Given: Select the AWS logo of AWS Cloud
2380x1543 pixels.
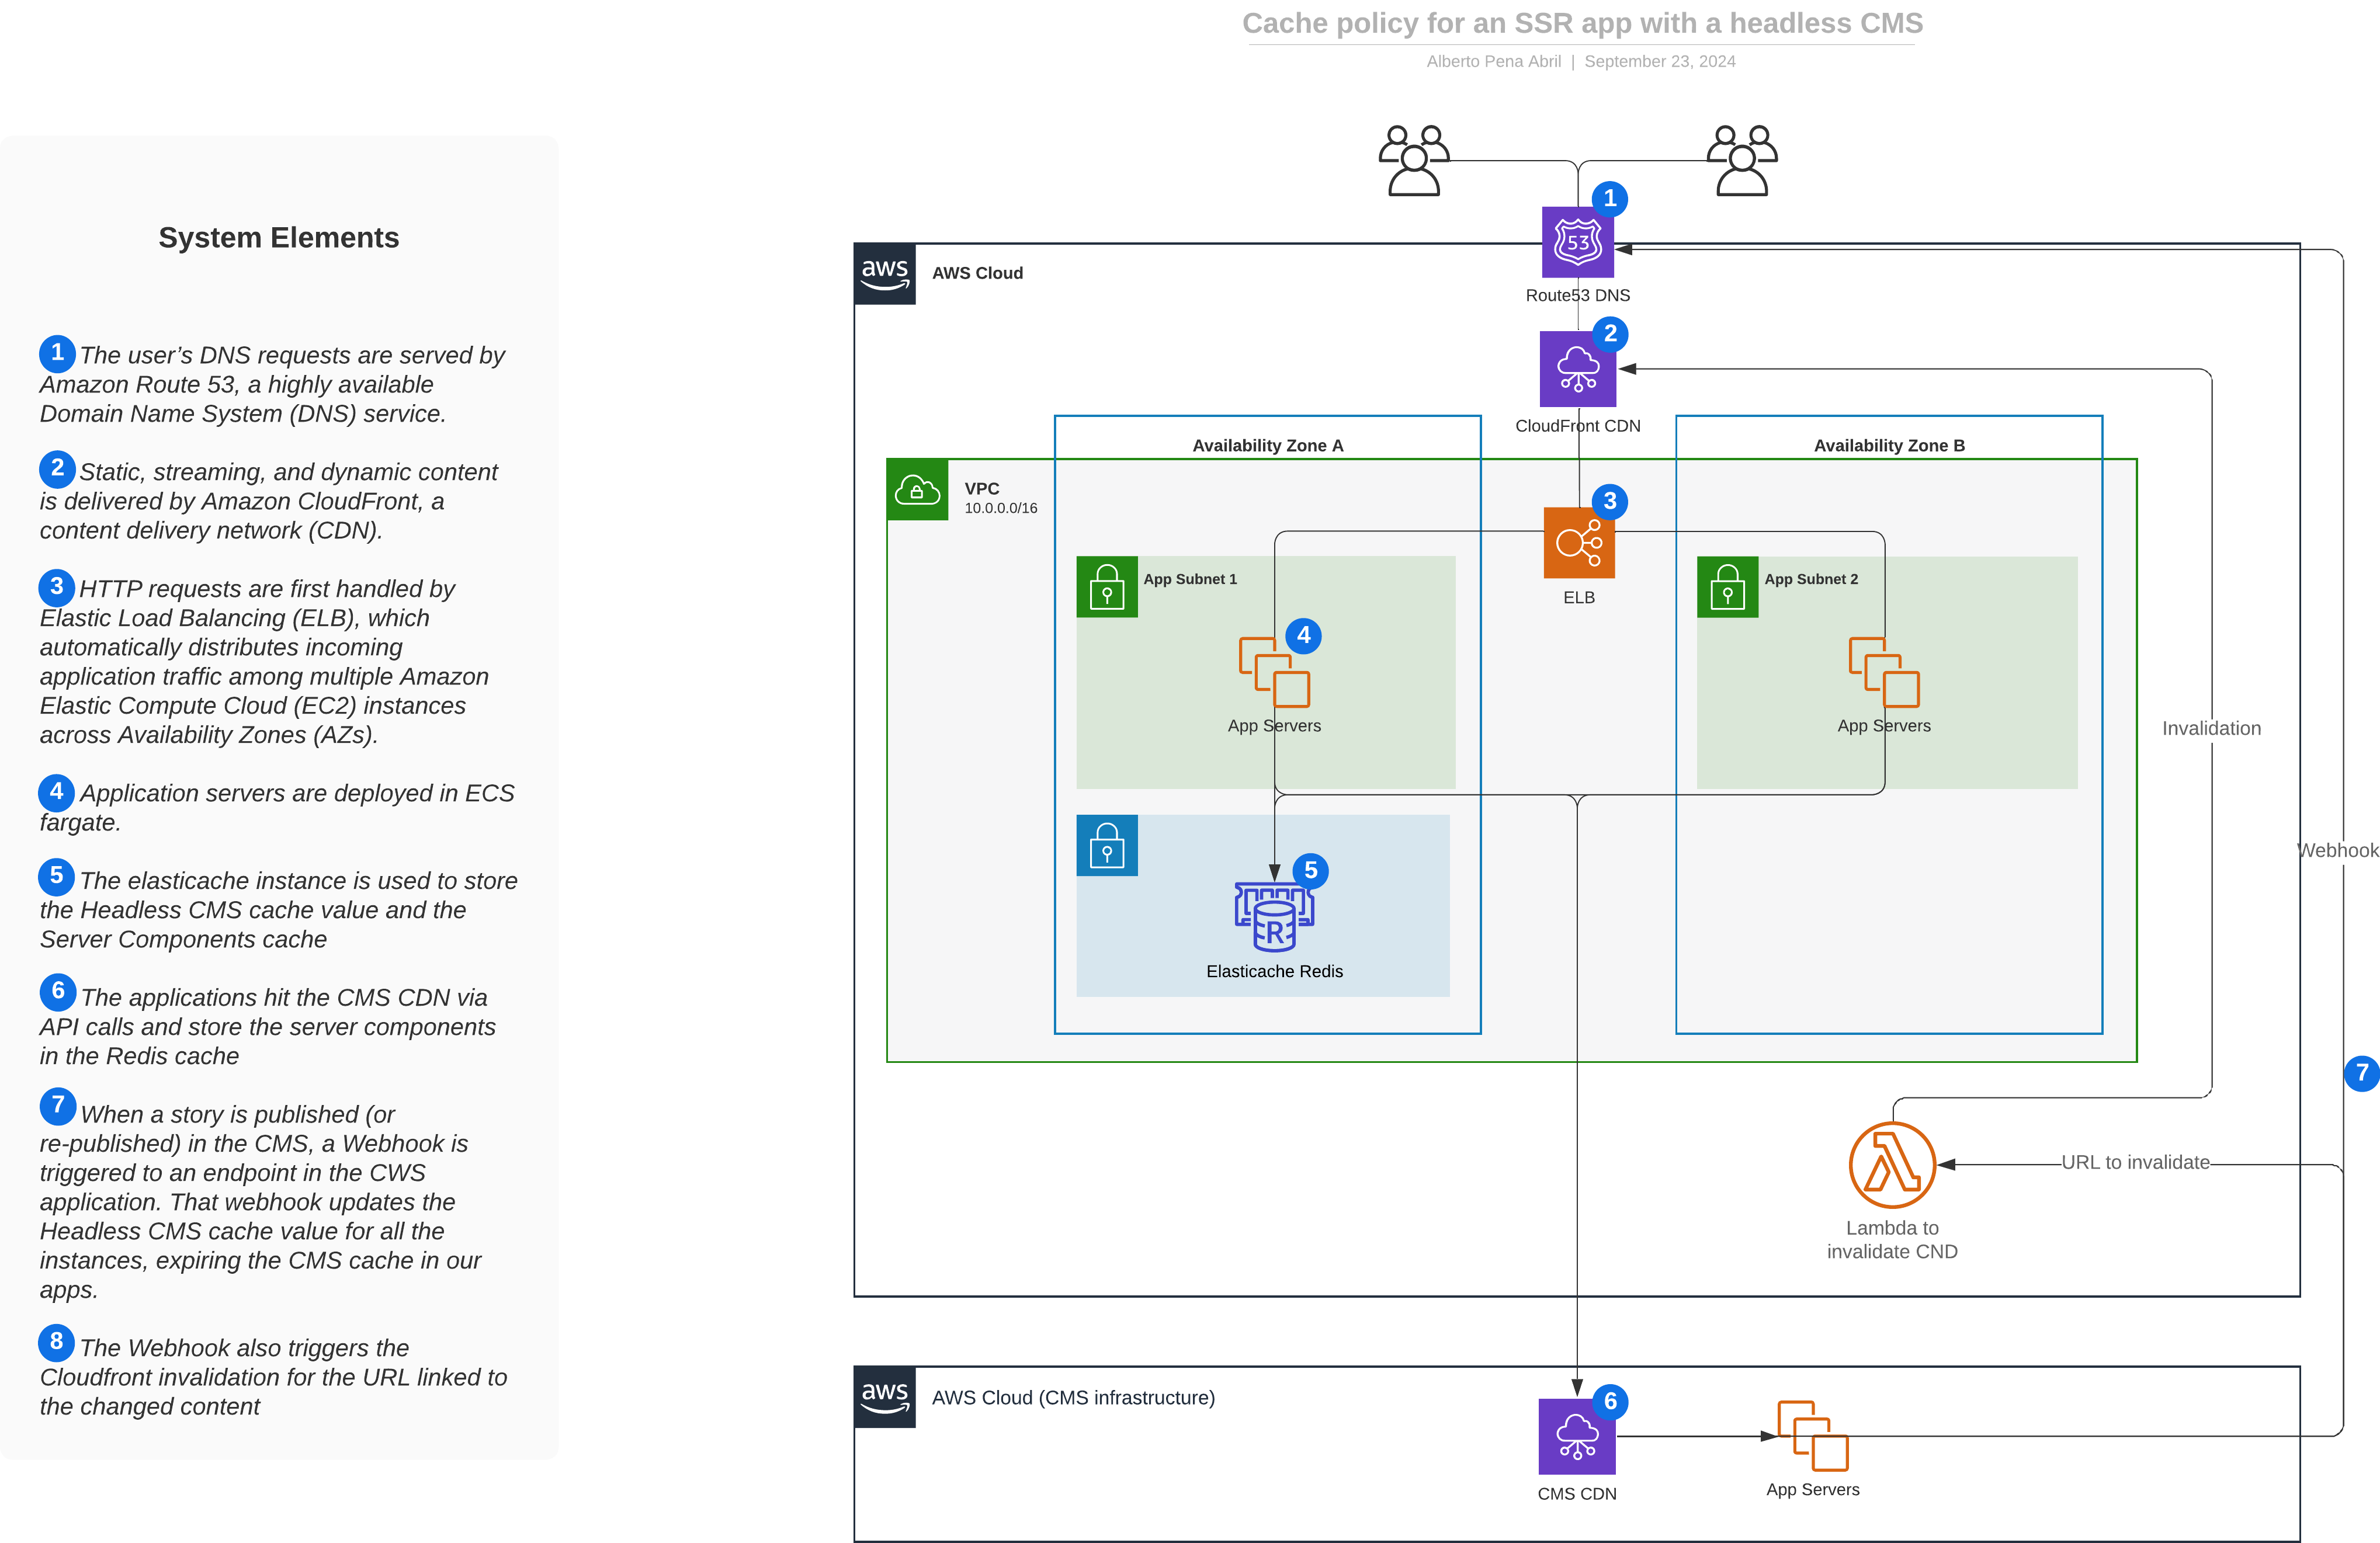Looking at the screenshot, I should (885, 274).
